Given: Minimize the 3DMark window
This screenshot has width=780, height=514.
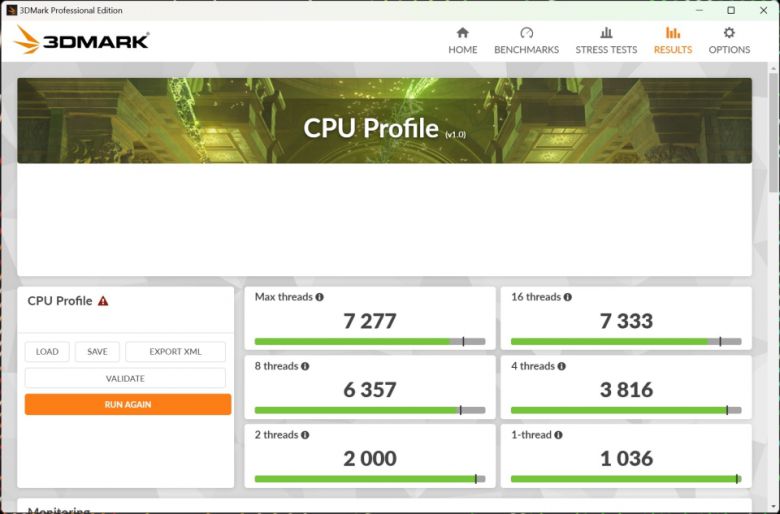Looking at the screenshot, I should pyautogui.click(x=699, y=10).
